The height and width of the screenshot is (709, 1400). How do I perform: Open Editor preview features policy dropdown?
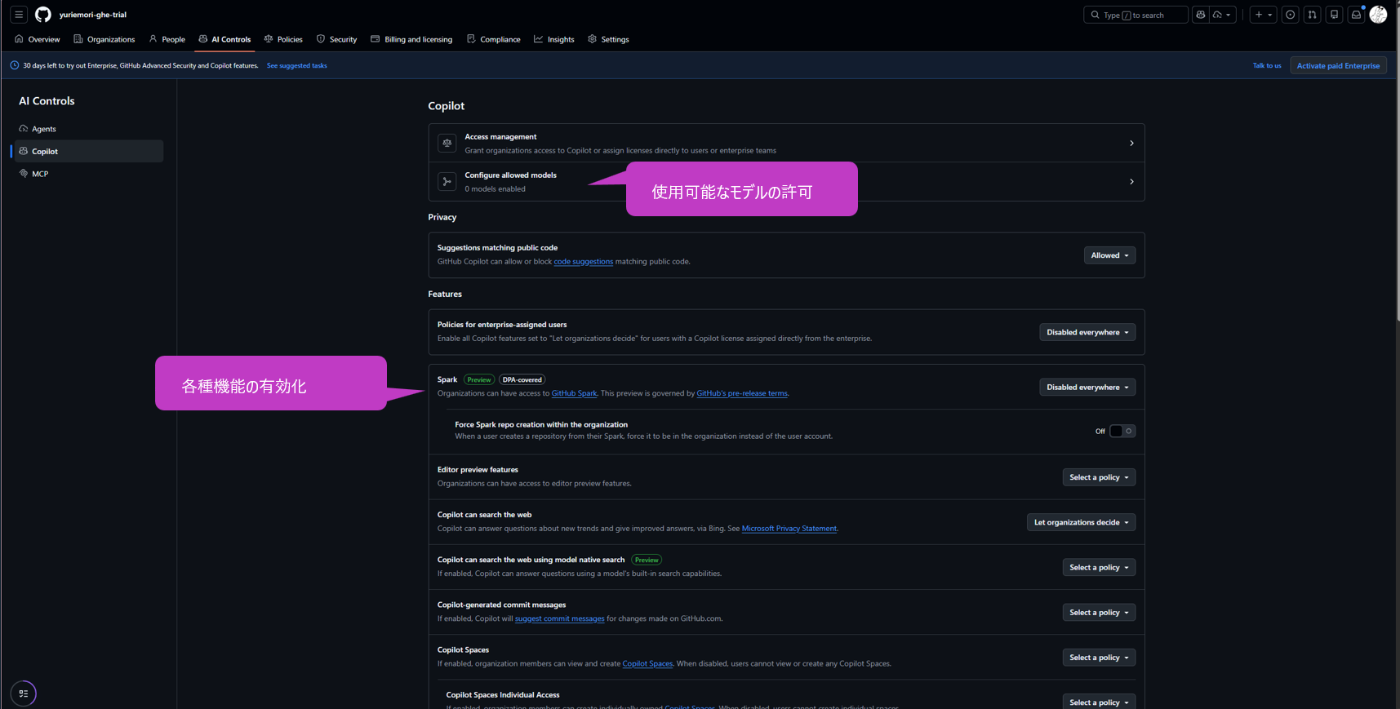pos(1099,477)
